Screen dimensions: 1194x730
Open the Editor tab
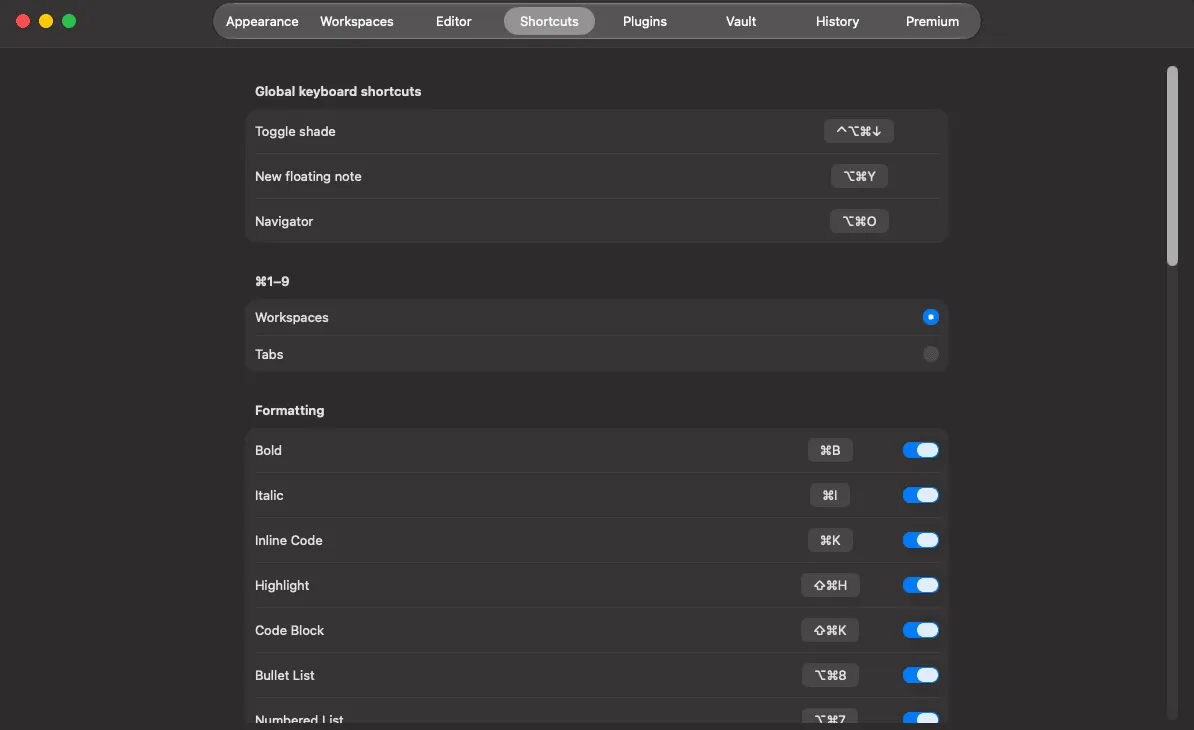pyautogui.click(x=453, y=21)
